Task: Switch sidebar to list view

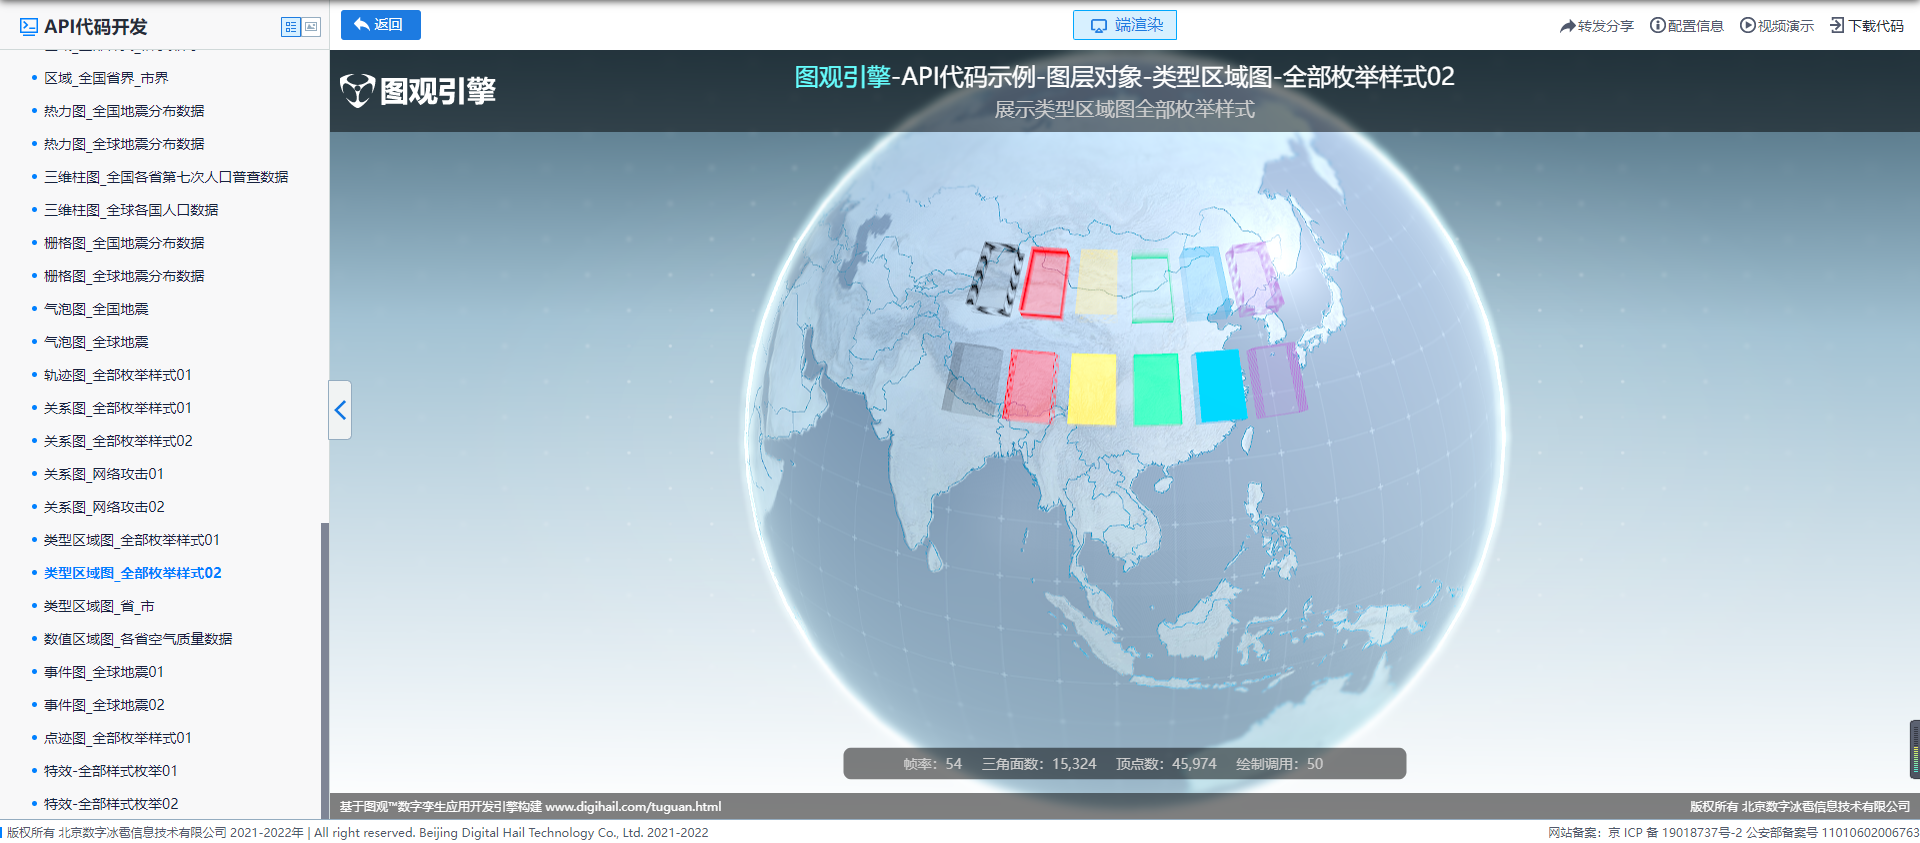Action: coord(291,27)
